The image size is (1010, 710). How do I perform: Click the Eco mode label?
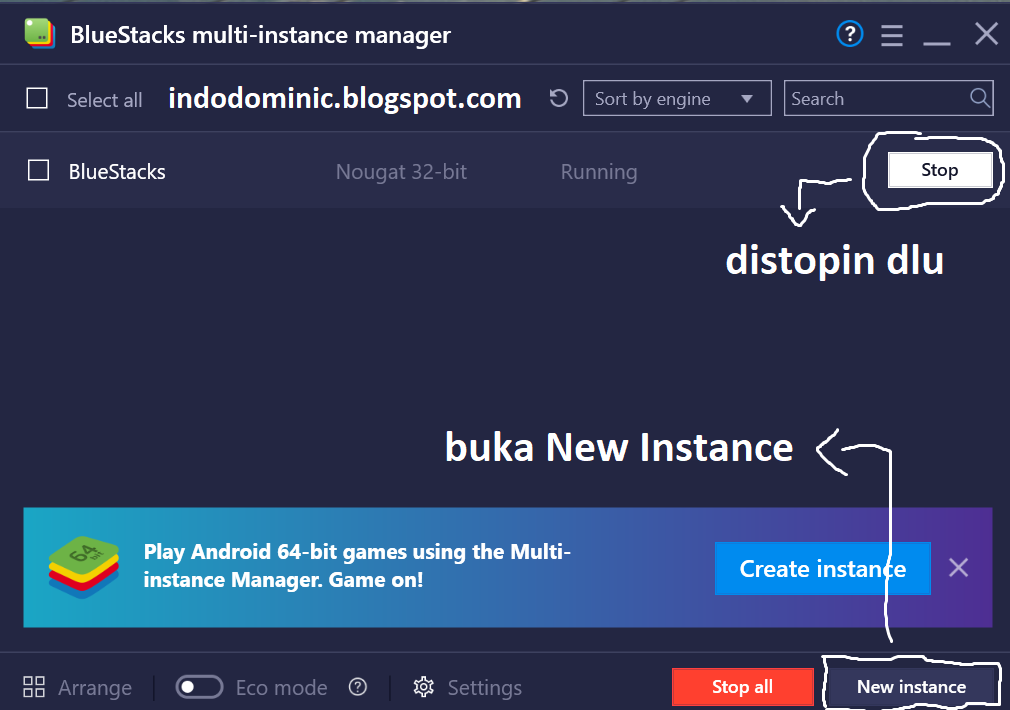[281, 687]
